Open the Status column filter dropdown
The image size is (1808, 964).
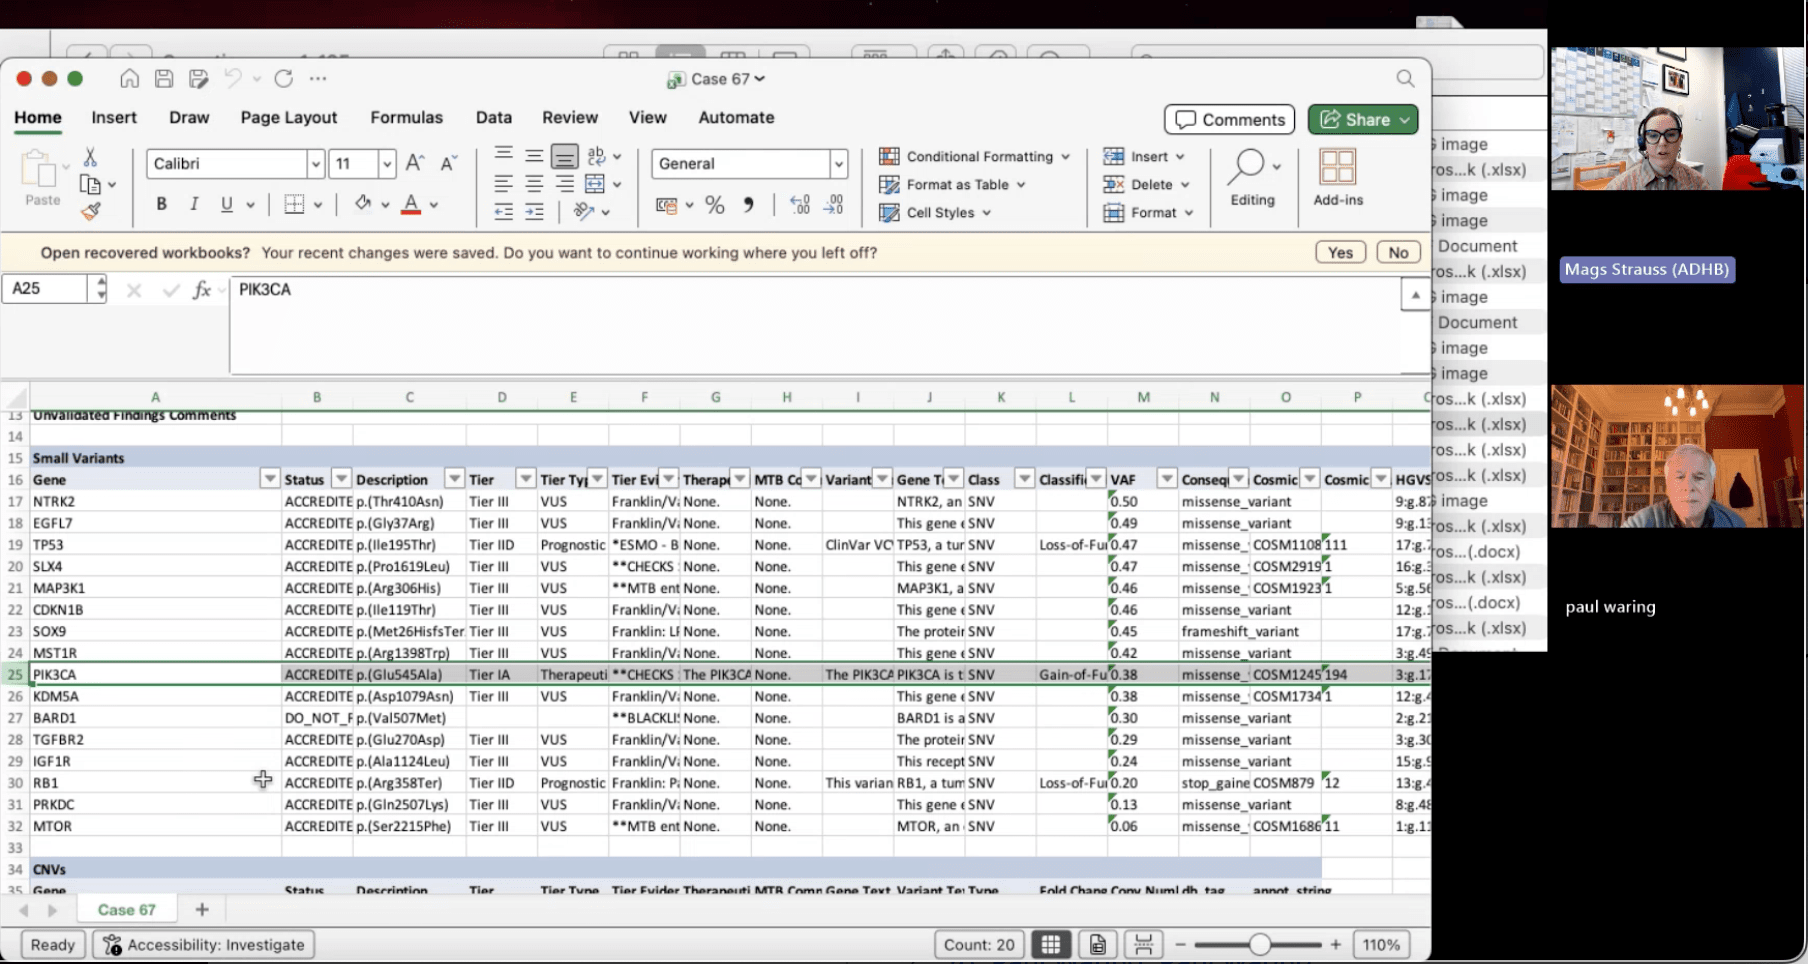point(341,479)
